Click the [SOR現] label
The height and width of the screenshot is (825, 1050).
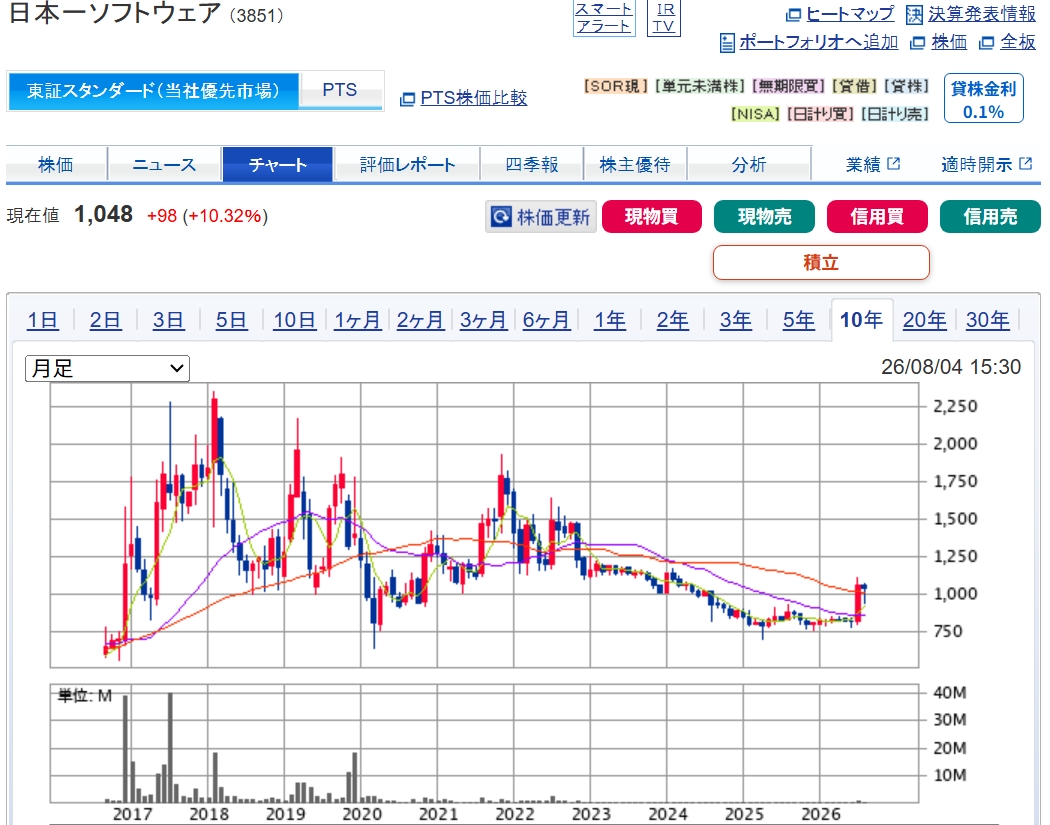pyautogui.click(x=615, y=86)
